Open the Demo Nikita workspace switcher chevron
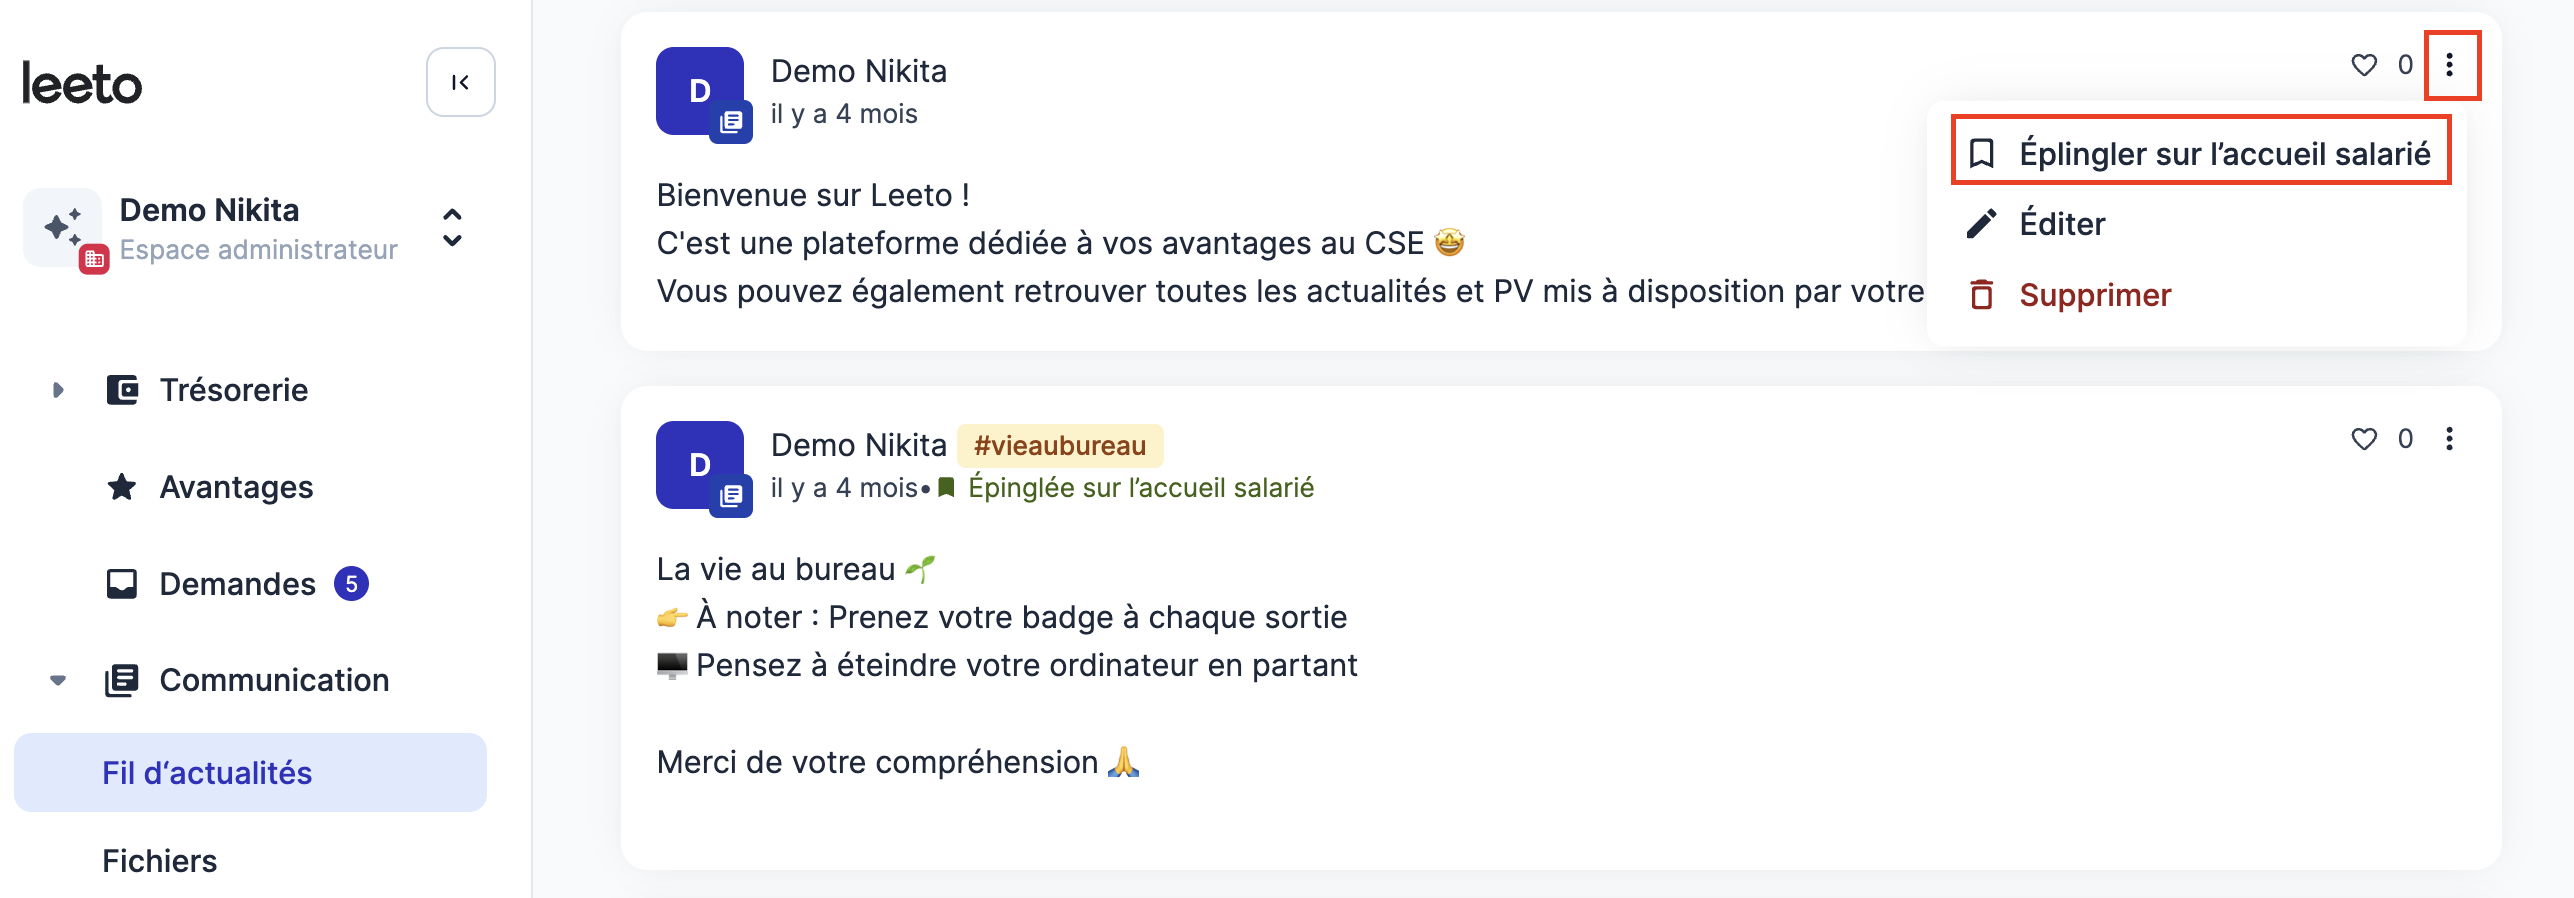Screen dimensions: 2574x898 [452, 228]
